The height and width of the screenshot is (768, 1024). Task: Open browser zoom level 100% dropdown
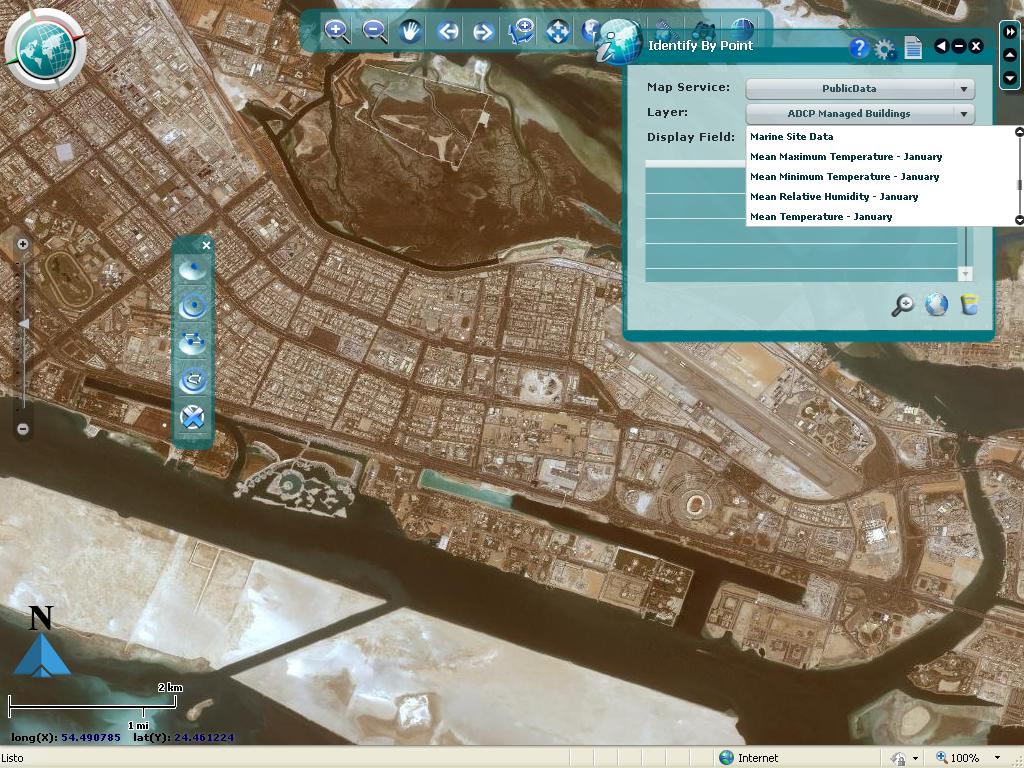click(996, 758)
